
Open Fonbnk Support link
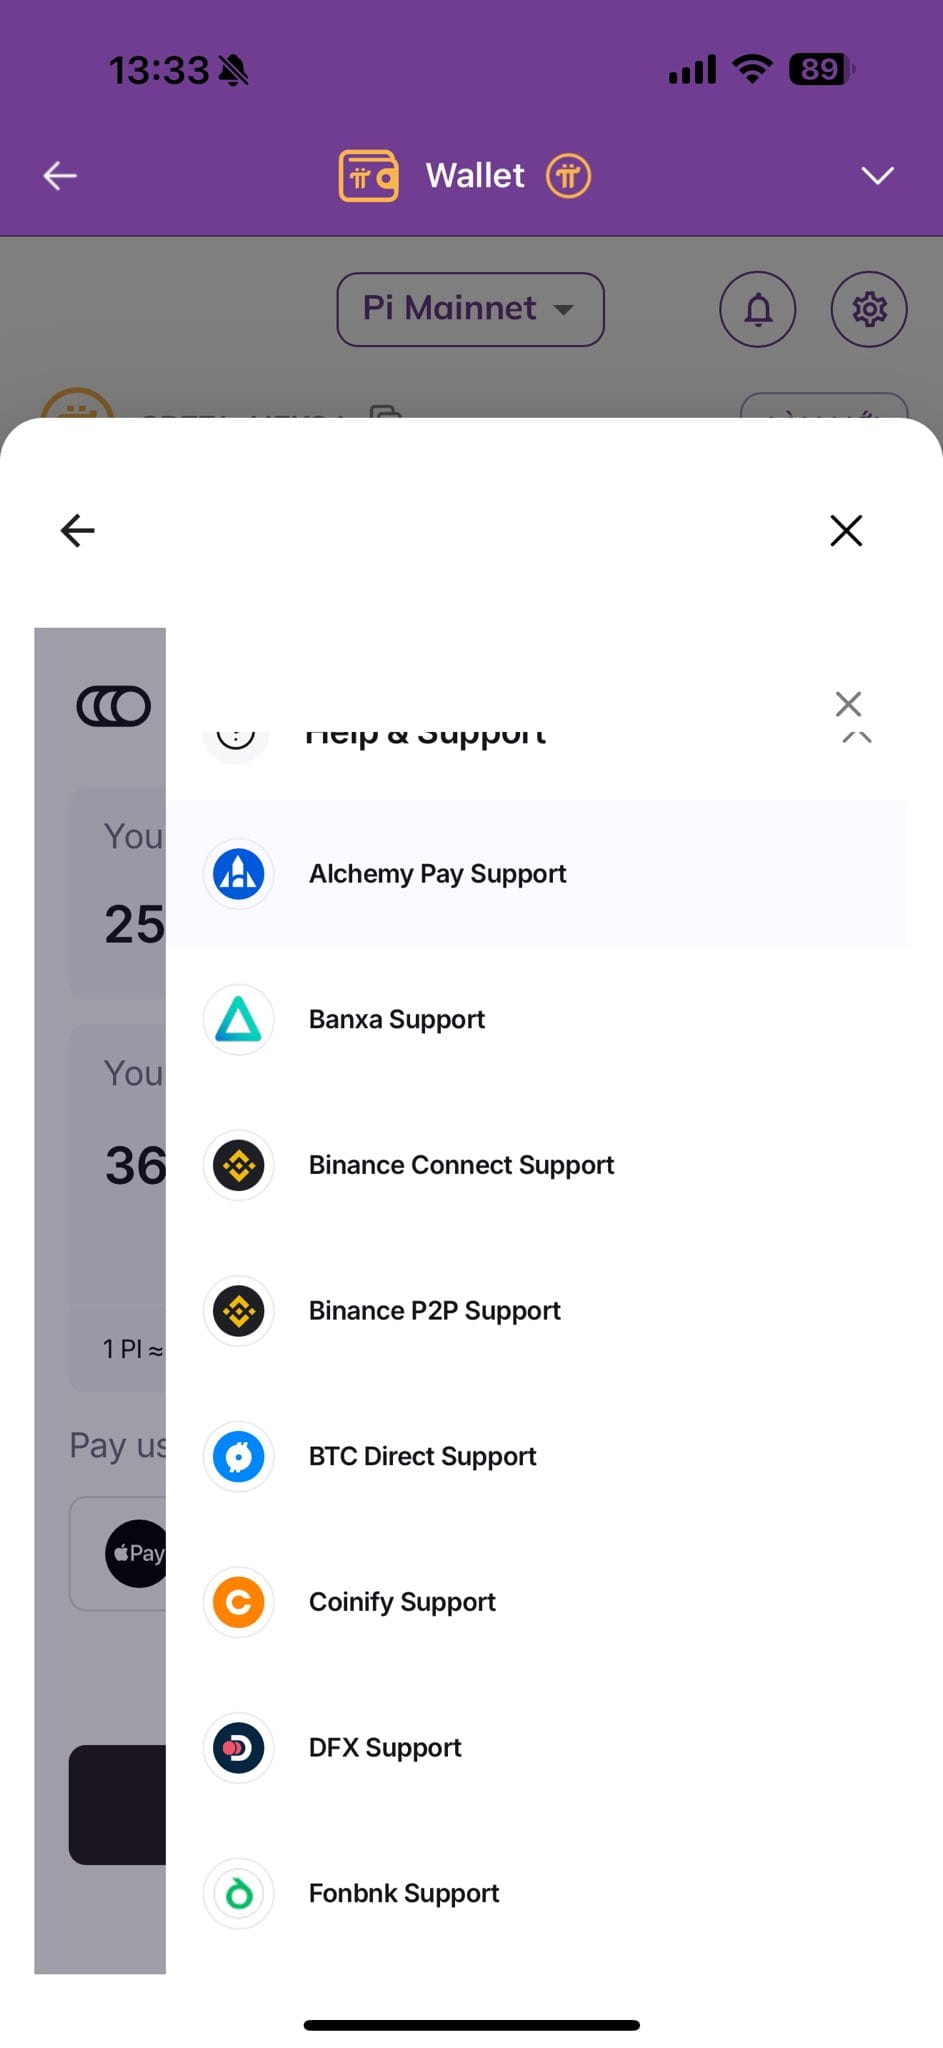[404, 1894]
